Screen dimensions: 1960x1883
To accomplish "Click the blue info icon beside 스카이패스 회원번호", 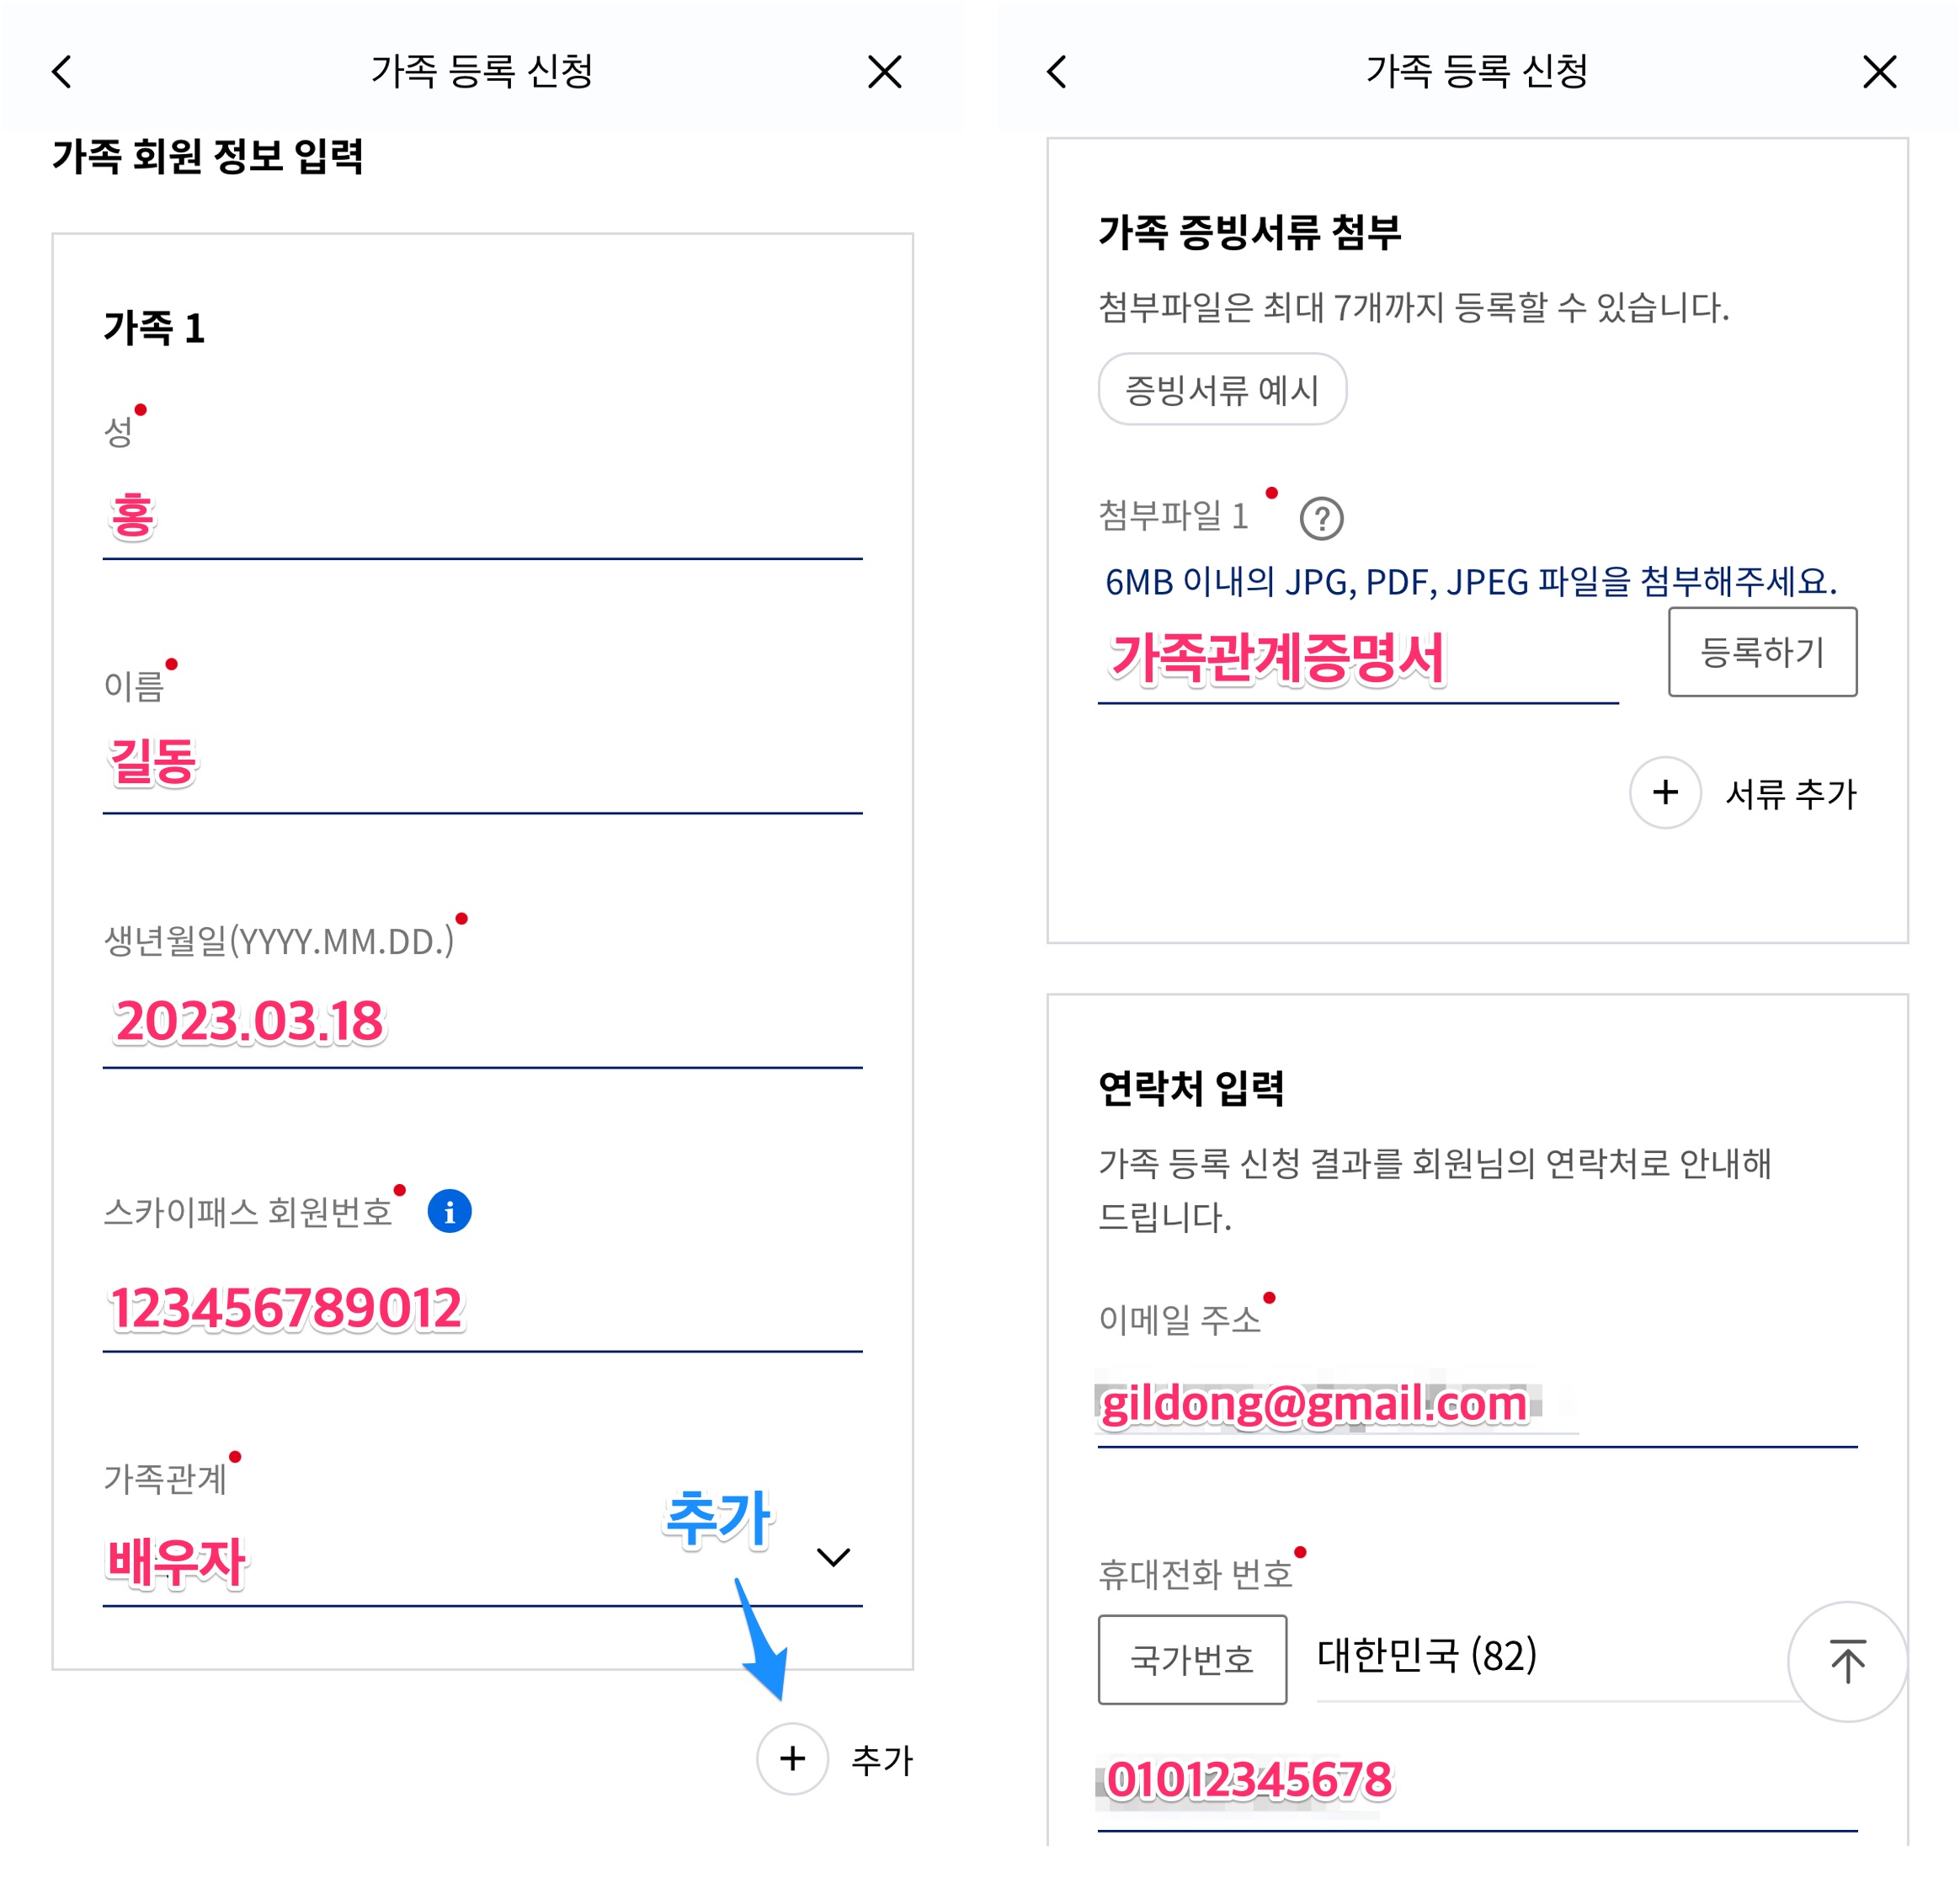I will (448, 1211).
